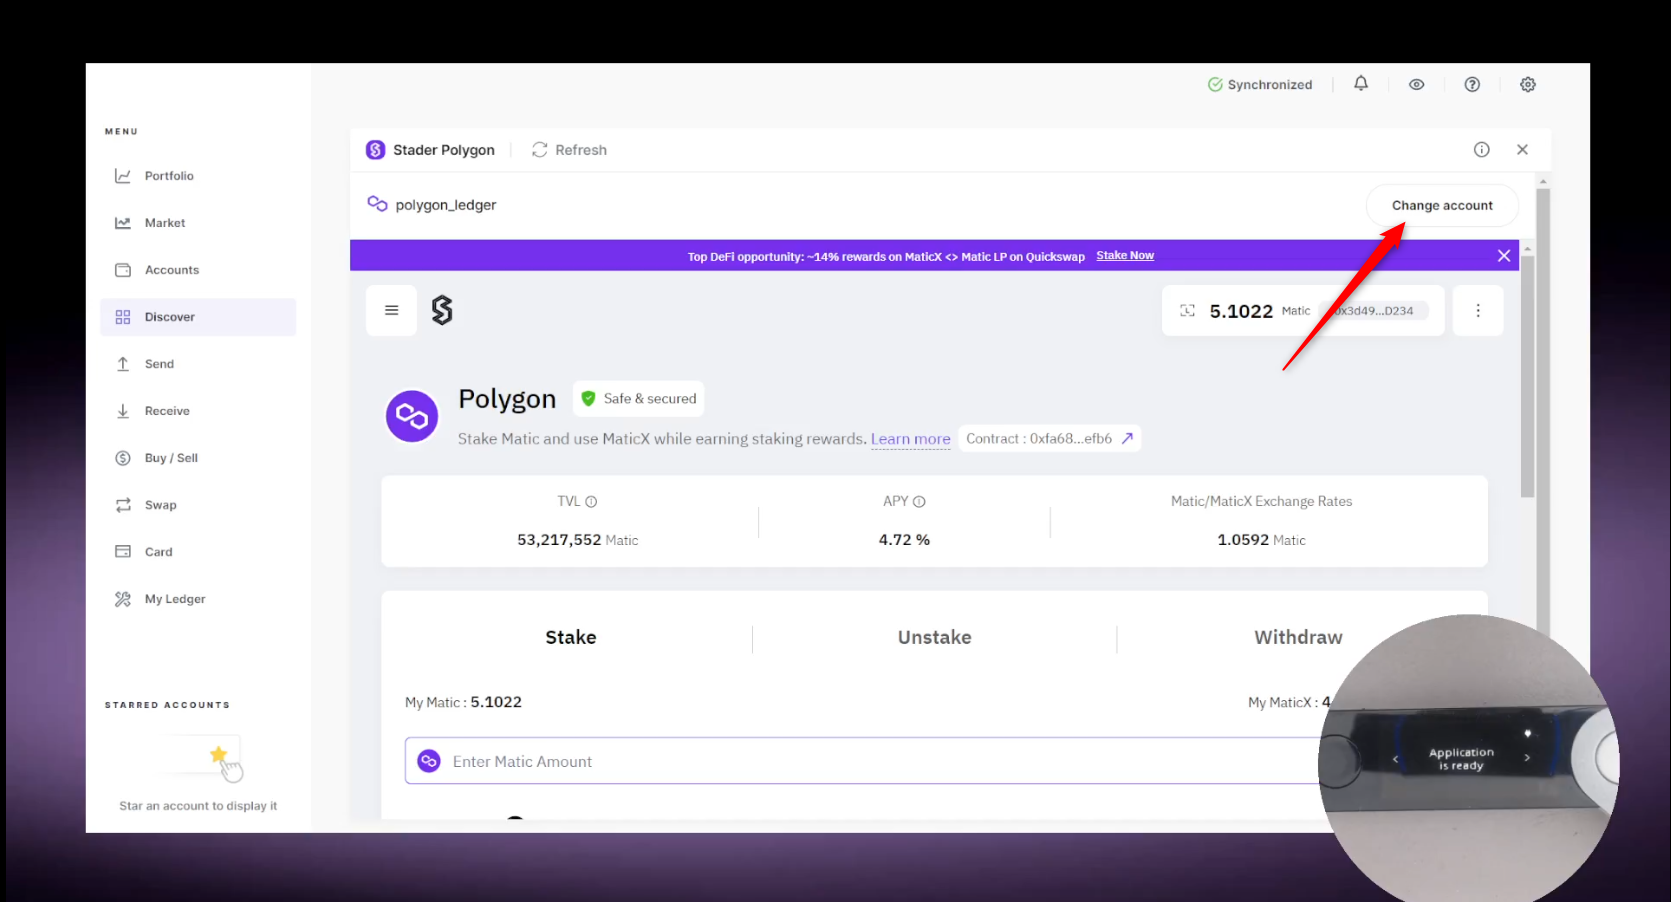This screenshot has height=902, width=1671.
Task: Open the help question mark icon
Action: pyautogui.click(x=1472, y=85)
